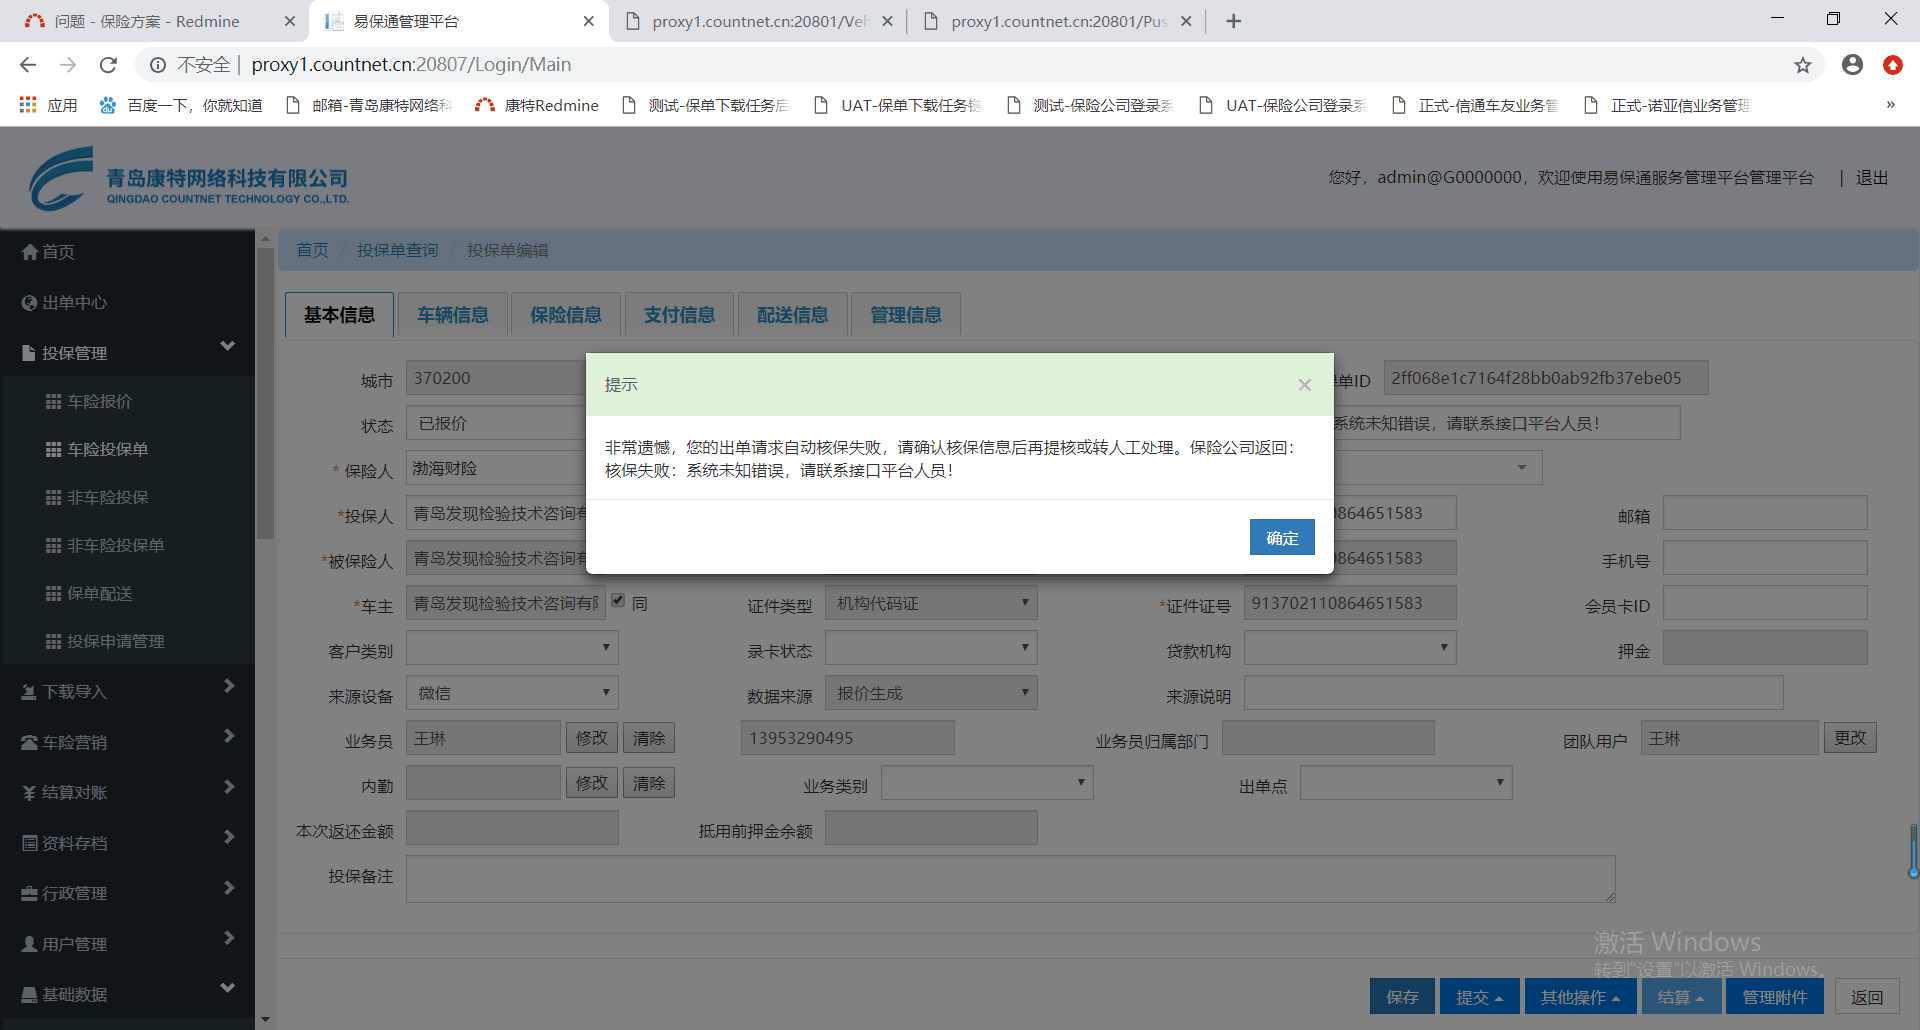The image size is (1920, 1030).
Task: Open the Chrome apps grid shortcut 应用
Action: (28, 105)
